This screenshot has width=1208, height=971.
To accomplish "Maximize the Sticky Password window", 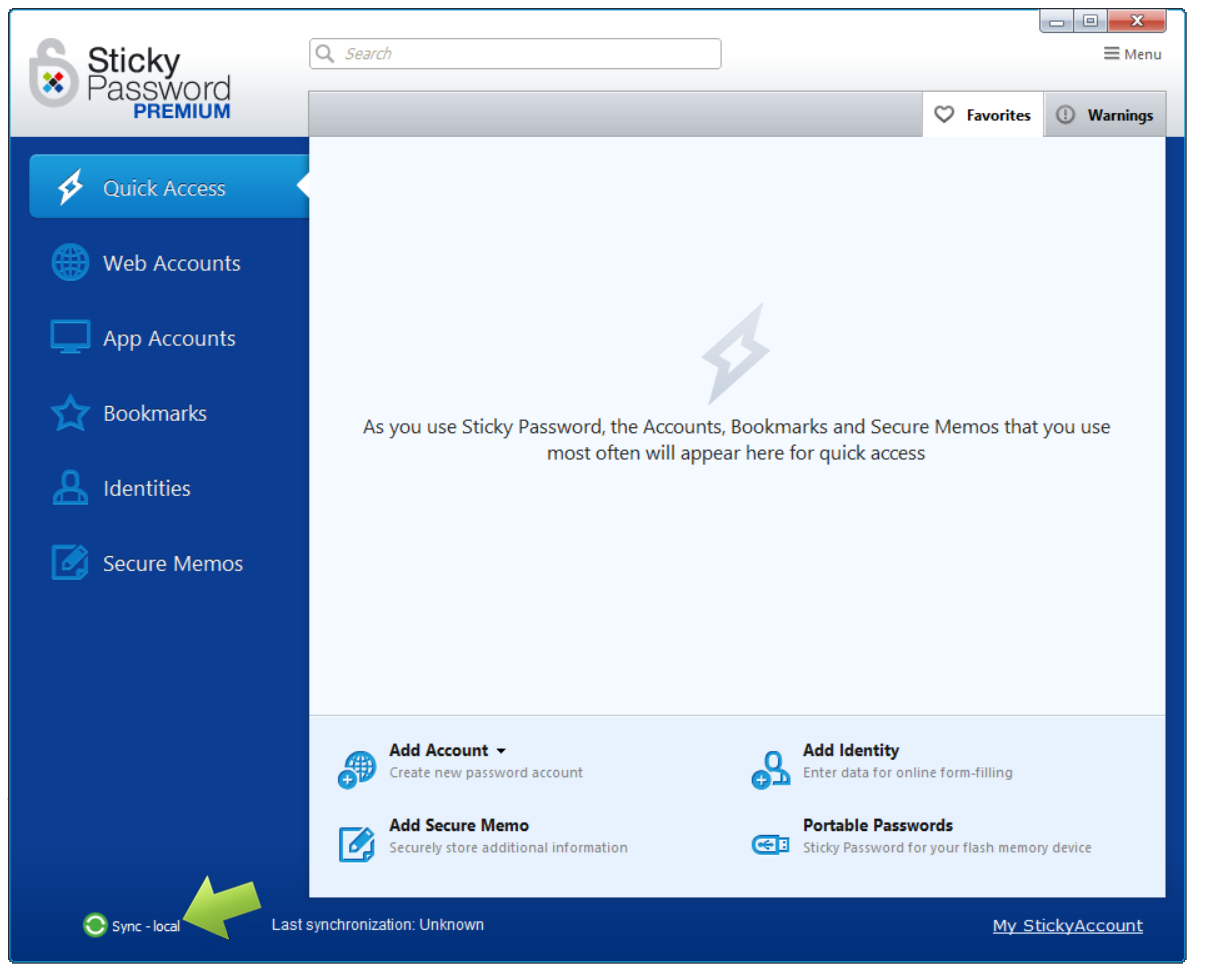I will [1090, 21].
